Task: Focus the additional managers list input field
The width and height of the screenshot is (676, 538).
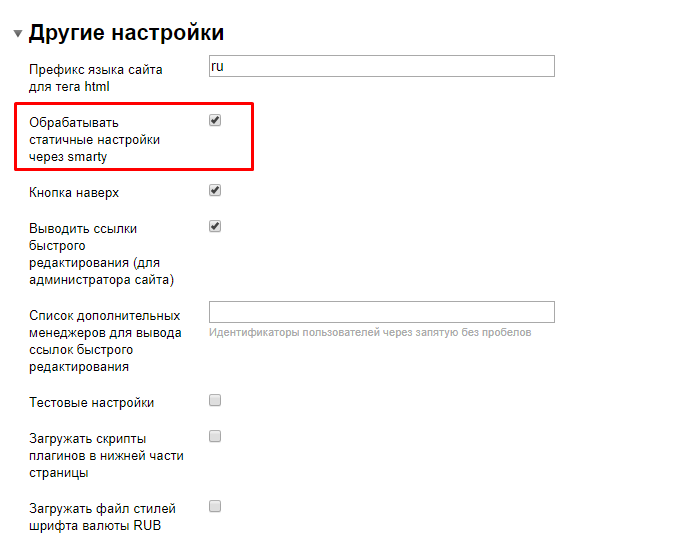Action: (381, 312)
